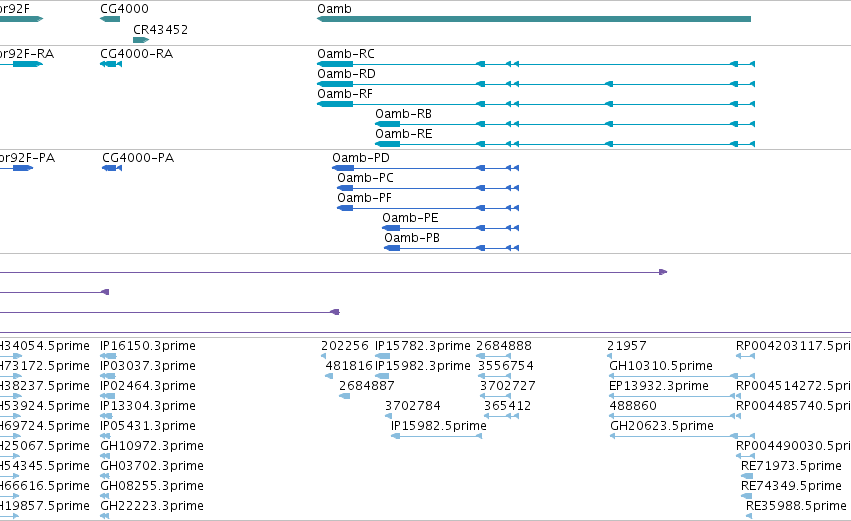
Task: Click feature label 481816
Action: (349, 366)
